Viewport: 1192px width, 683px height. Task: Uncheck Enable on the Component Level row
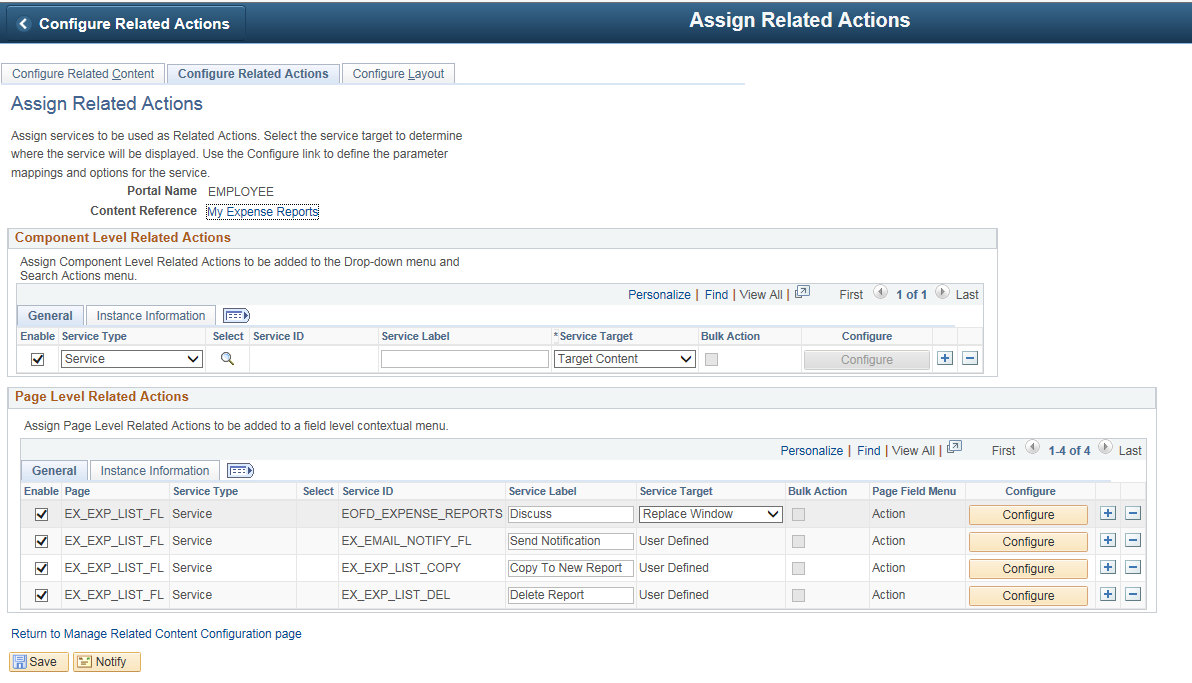tap(37, 358)
